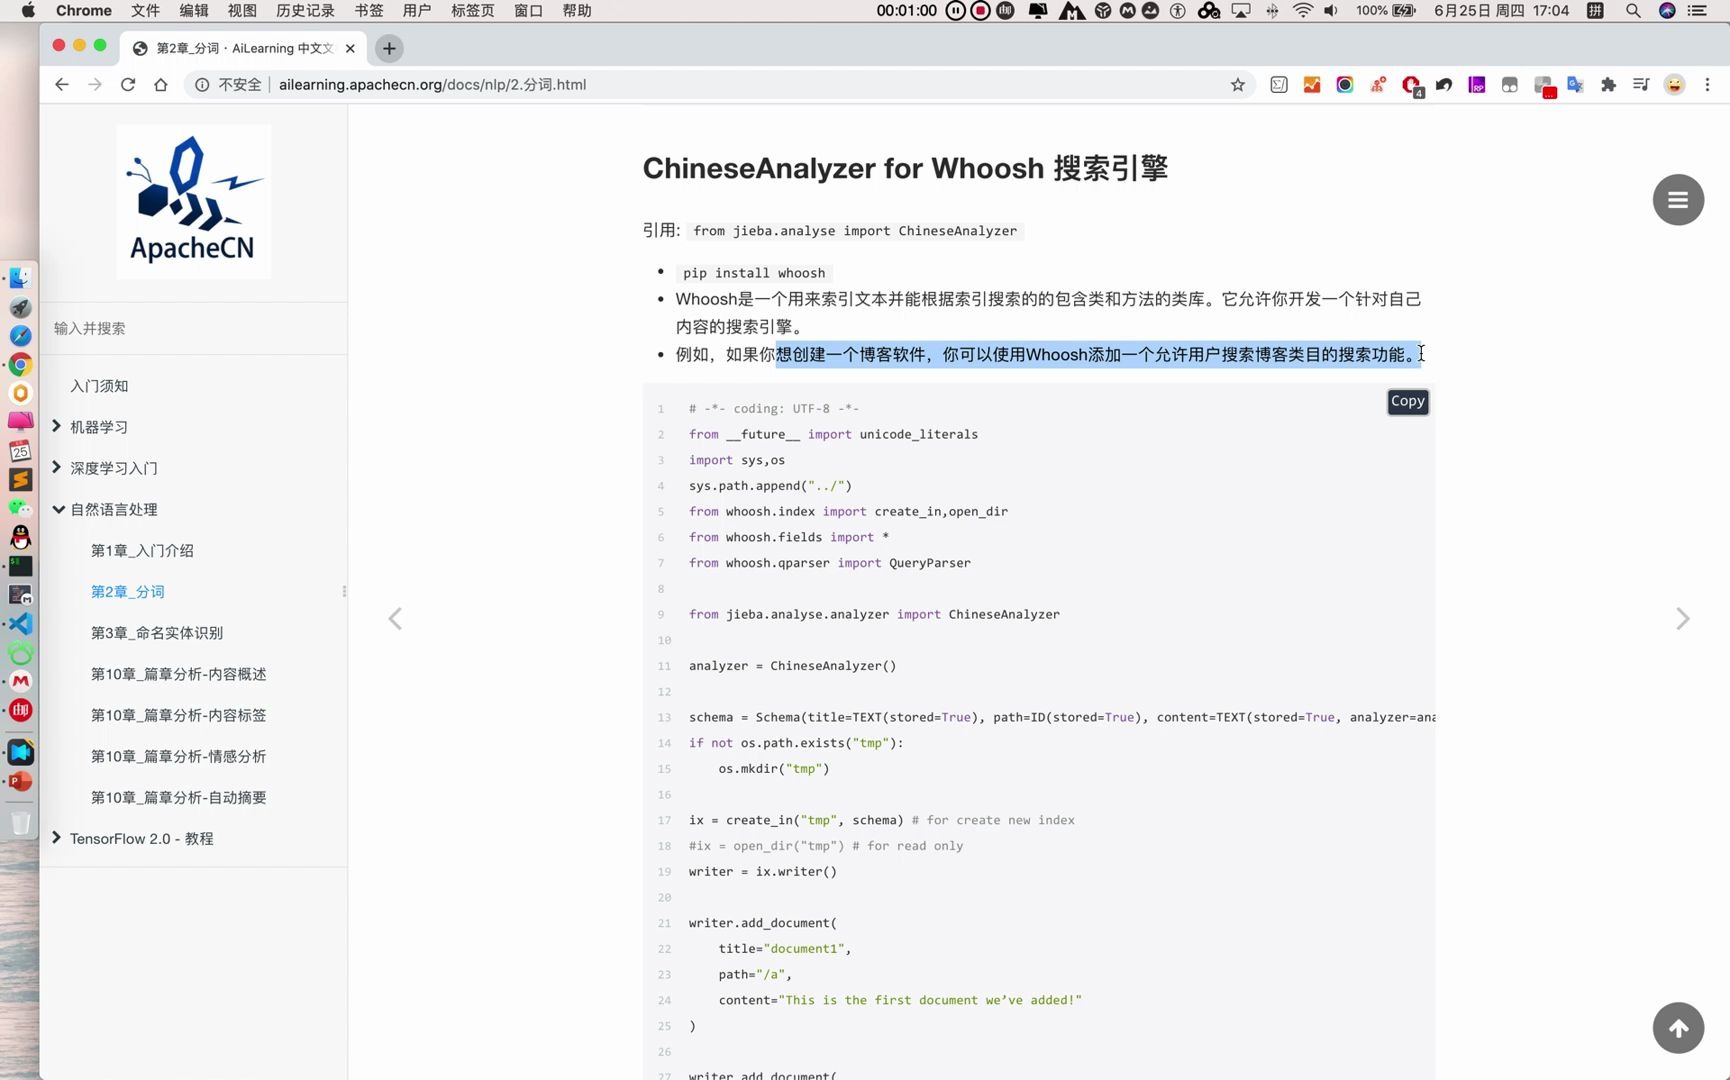This screenshot has height=1080, width=1730.
Task: Open the 标签页 menu
Action: (x=473, y=11)
